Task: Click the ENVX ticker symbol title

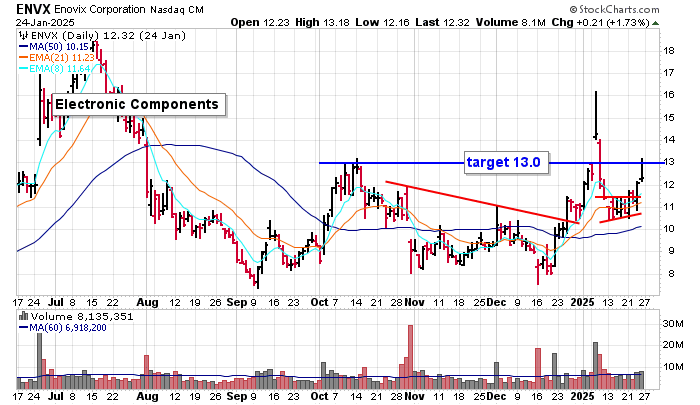Action: (33, 9)
